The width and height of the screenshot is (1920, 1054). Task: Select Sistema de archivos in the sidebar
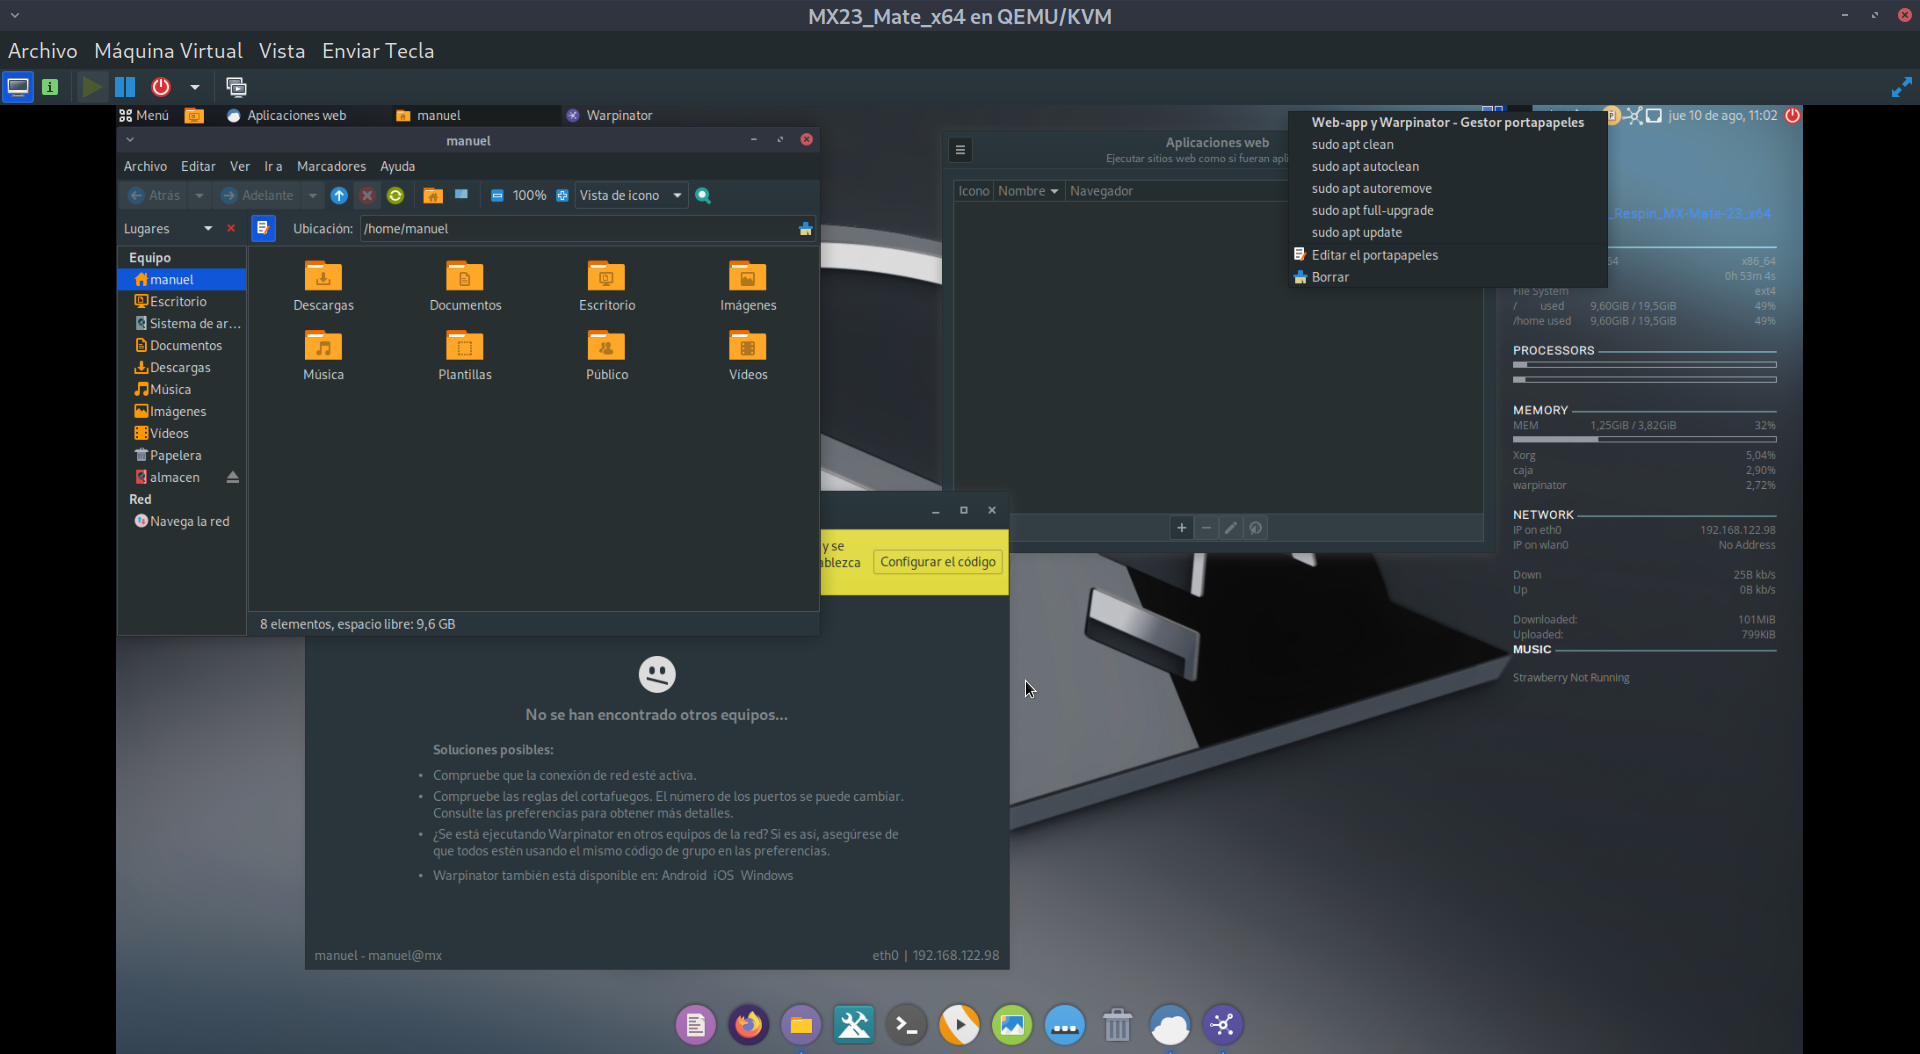181,323
